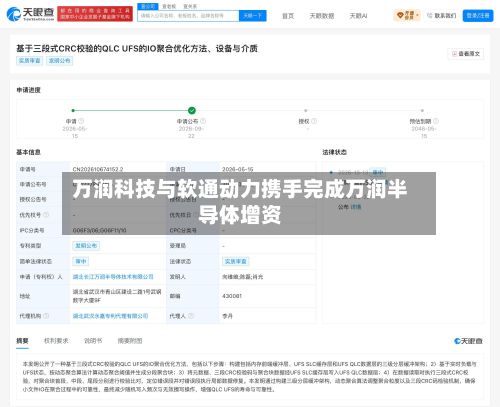Open applicant 湖北长江万润半导体技术有限公司 link
500x407 pixels.
(113, 277)
